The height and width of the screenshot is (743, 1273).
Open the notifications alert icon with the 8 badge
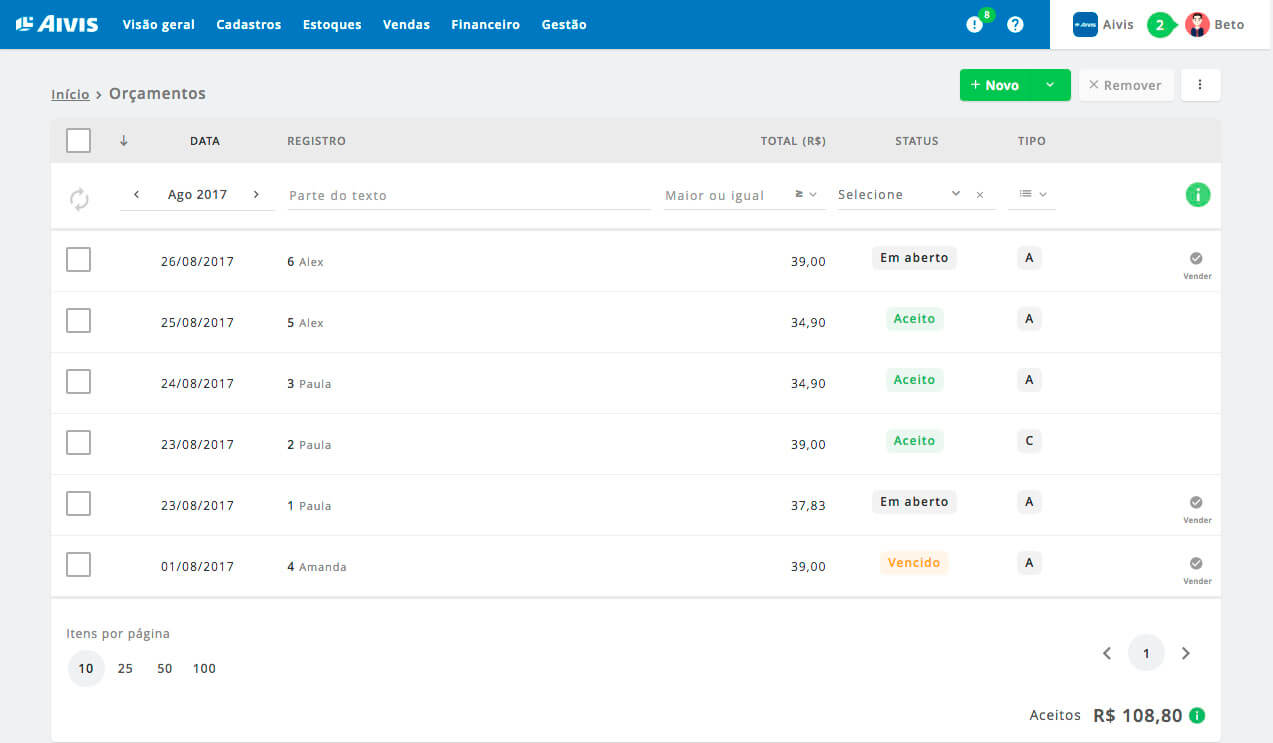(x=975, y=24)
